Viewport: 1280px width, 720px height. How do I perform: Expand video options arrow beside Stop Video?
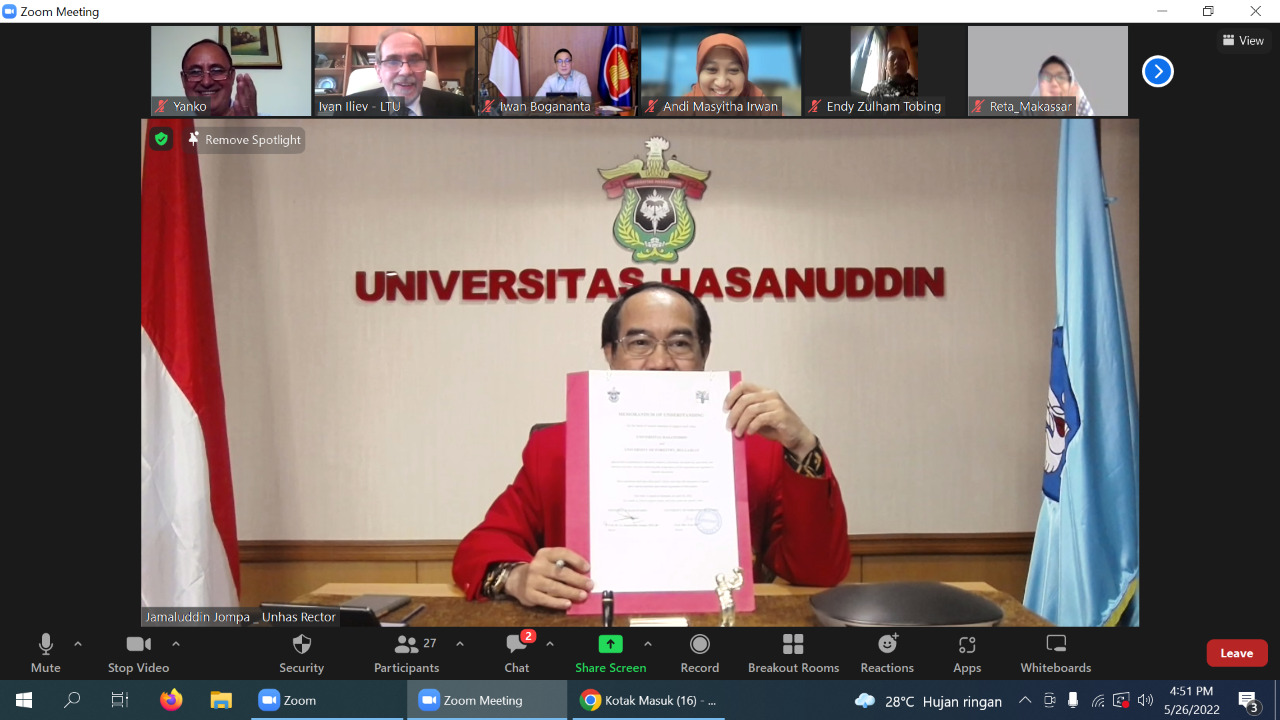tap(176, 644)
